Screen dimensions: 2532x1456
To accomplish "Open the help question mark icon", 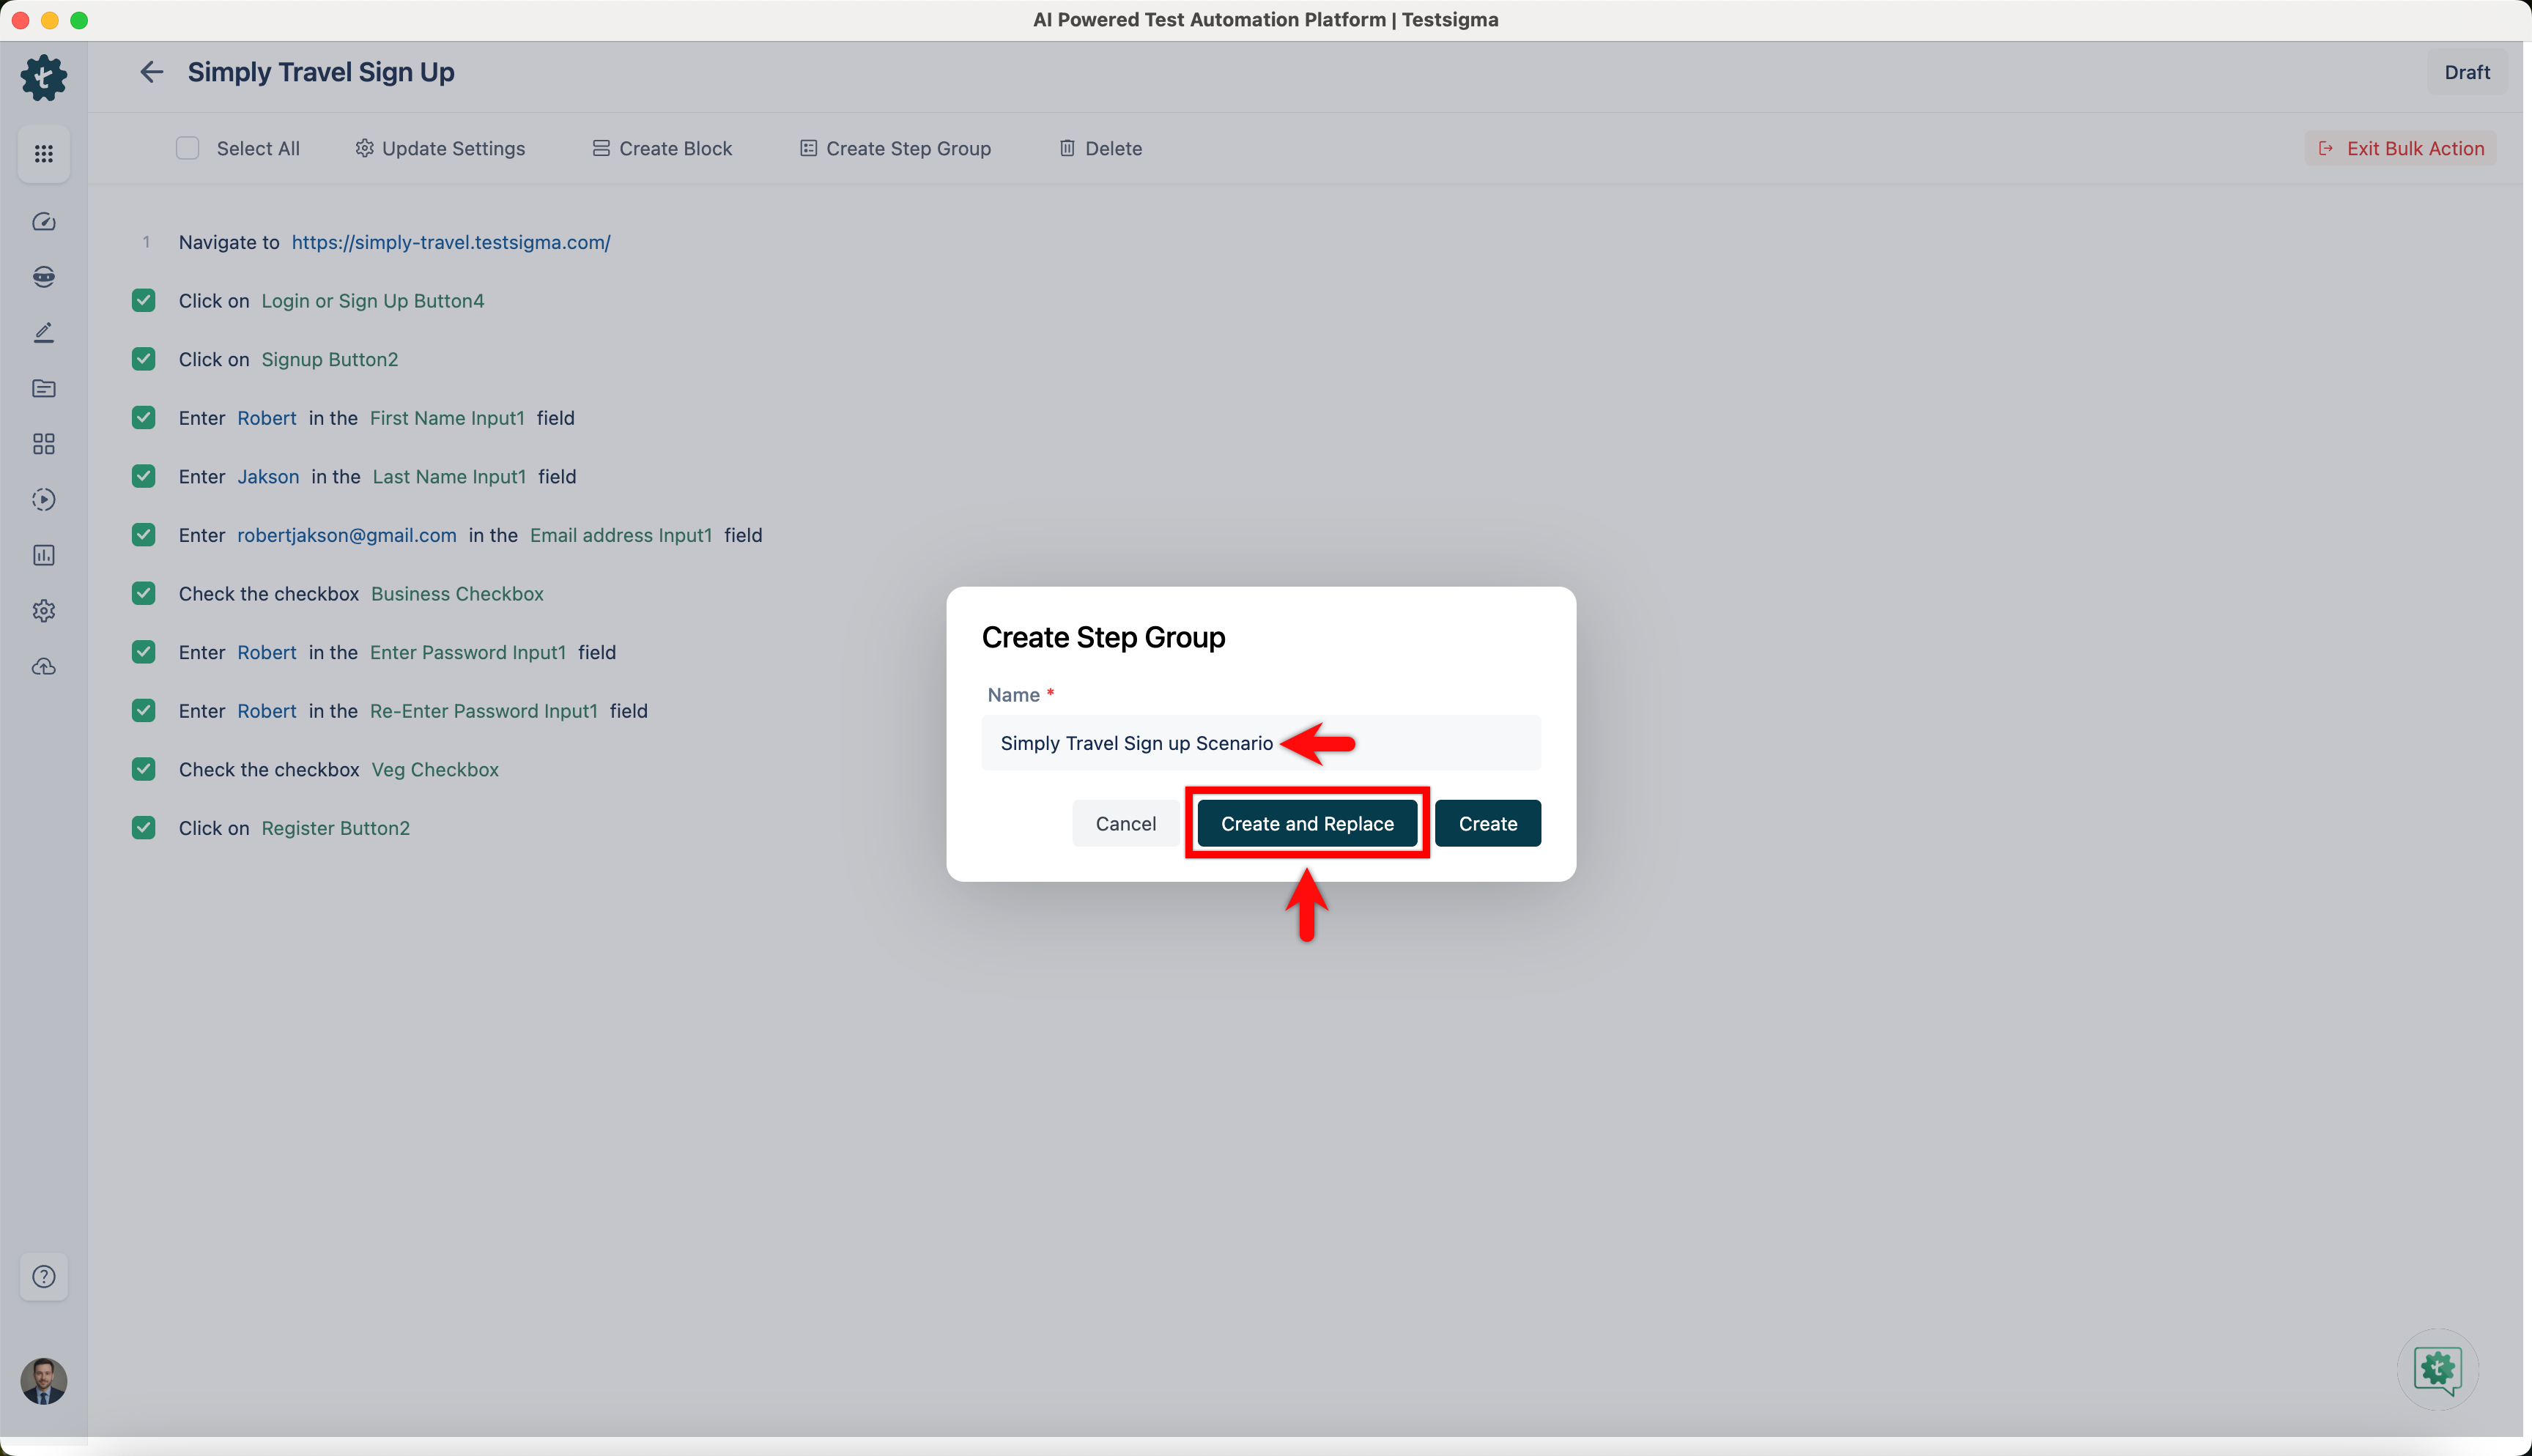I will click(x=43, y=1277).
